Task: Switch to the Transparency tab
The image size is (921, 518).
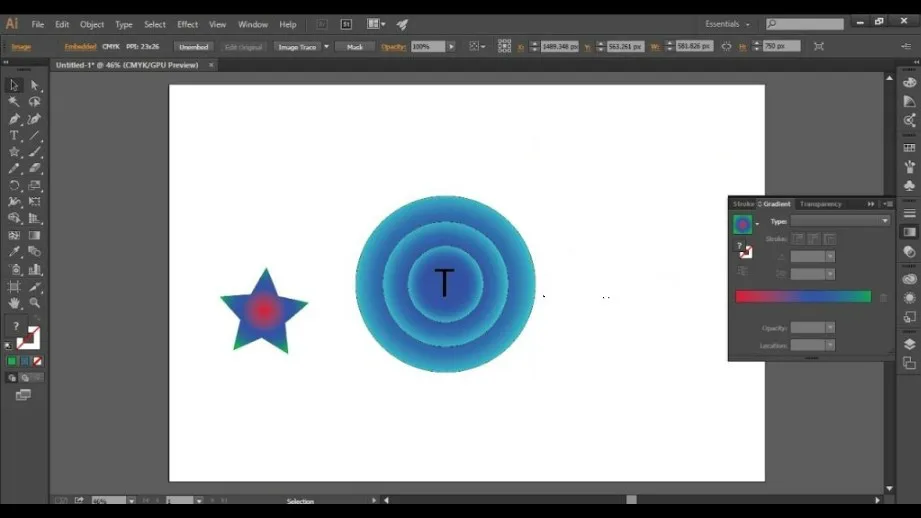Action: [820, 204]
